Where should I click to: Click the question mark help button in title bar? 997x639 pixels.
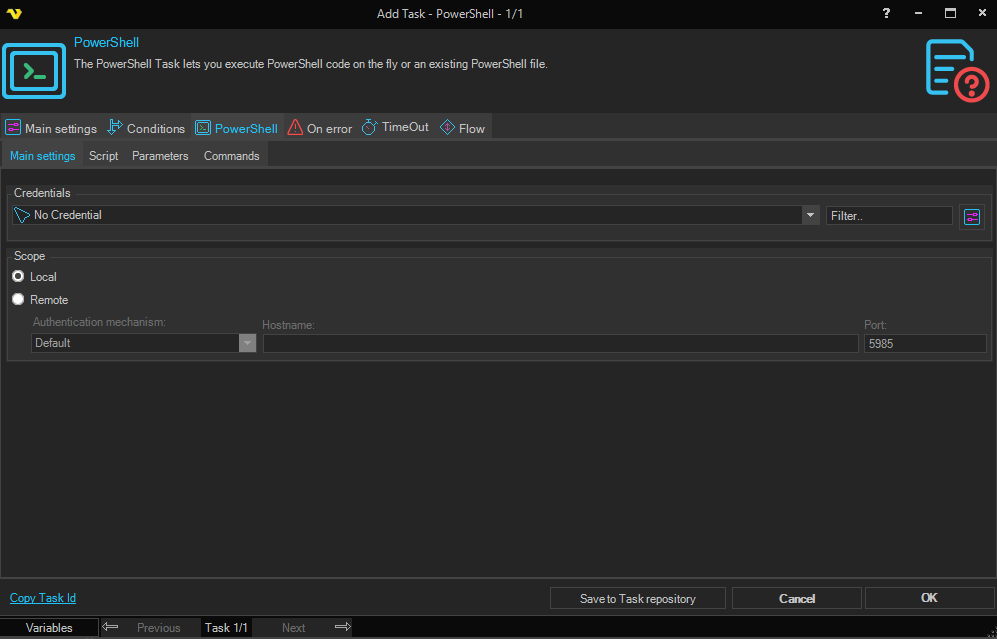point(886,13)
